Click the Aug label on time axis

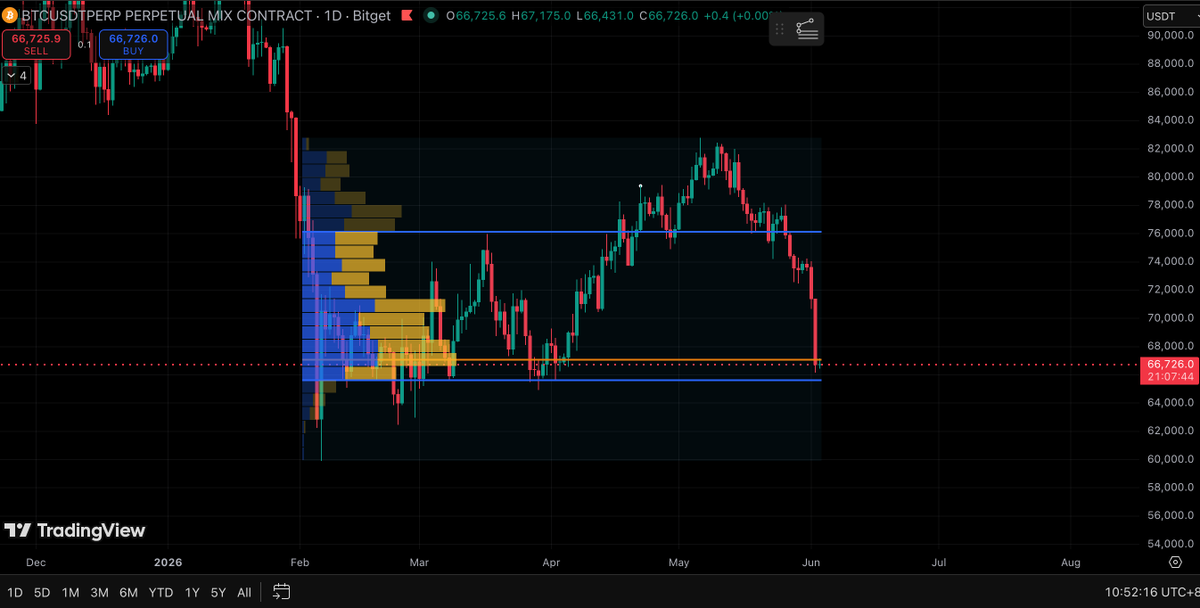1070,563
